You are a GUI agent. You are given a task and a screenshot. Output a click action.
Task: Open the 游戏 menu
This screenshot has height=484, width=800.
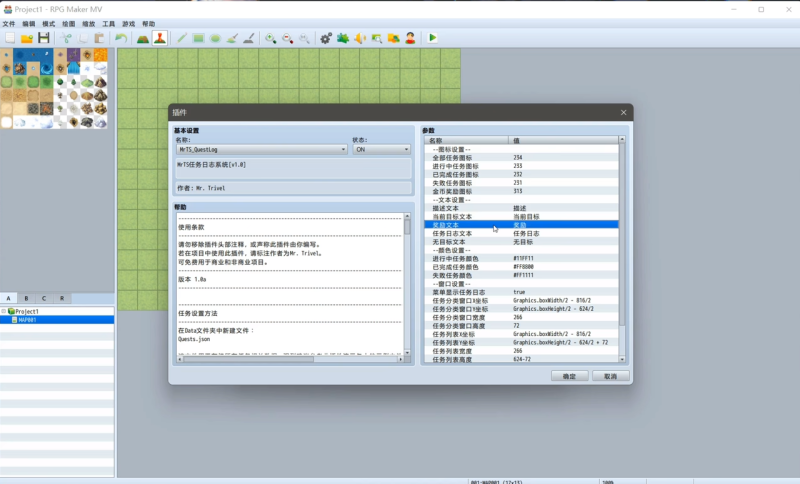point(129,23)
